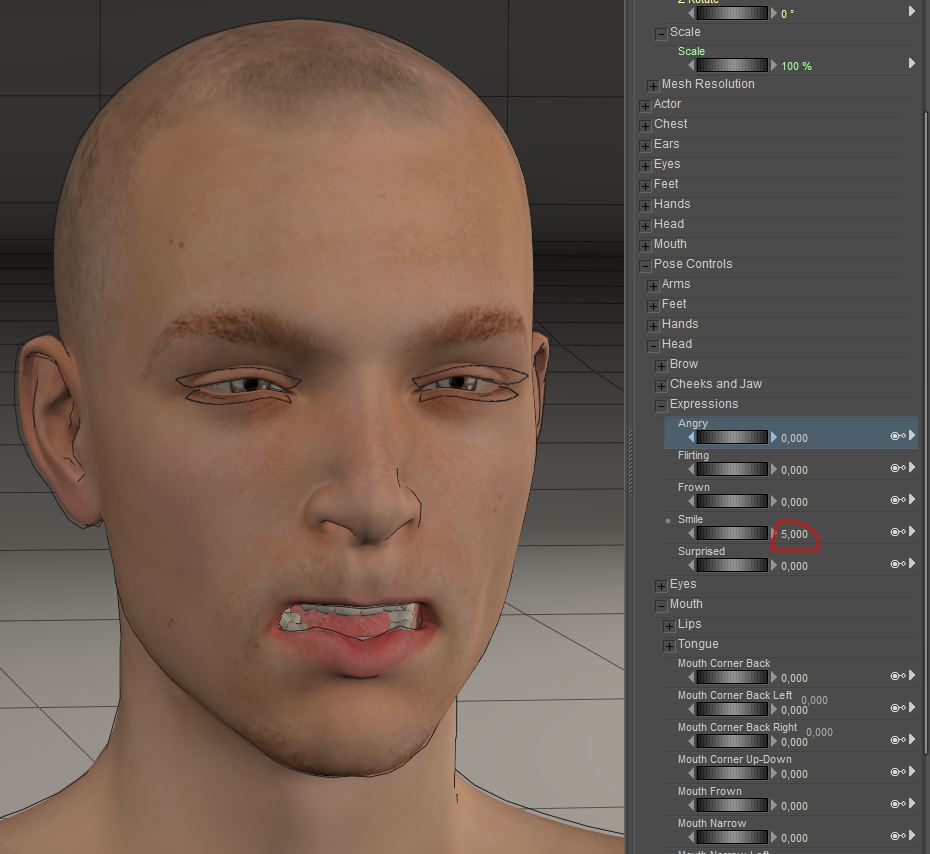
Task: Click the Scale slider bar
Action: [732, 65]
